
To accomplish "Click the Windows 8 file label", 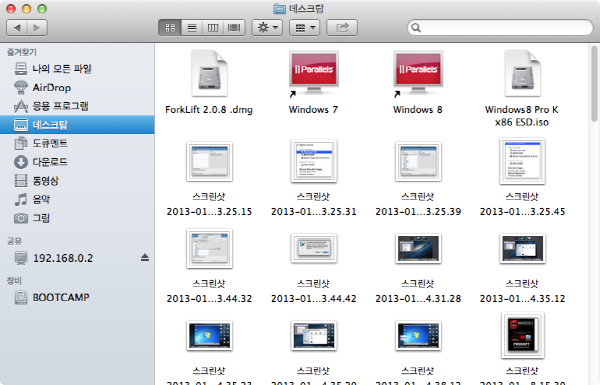I will pos(417,110).
